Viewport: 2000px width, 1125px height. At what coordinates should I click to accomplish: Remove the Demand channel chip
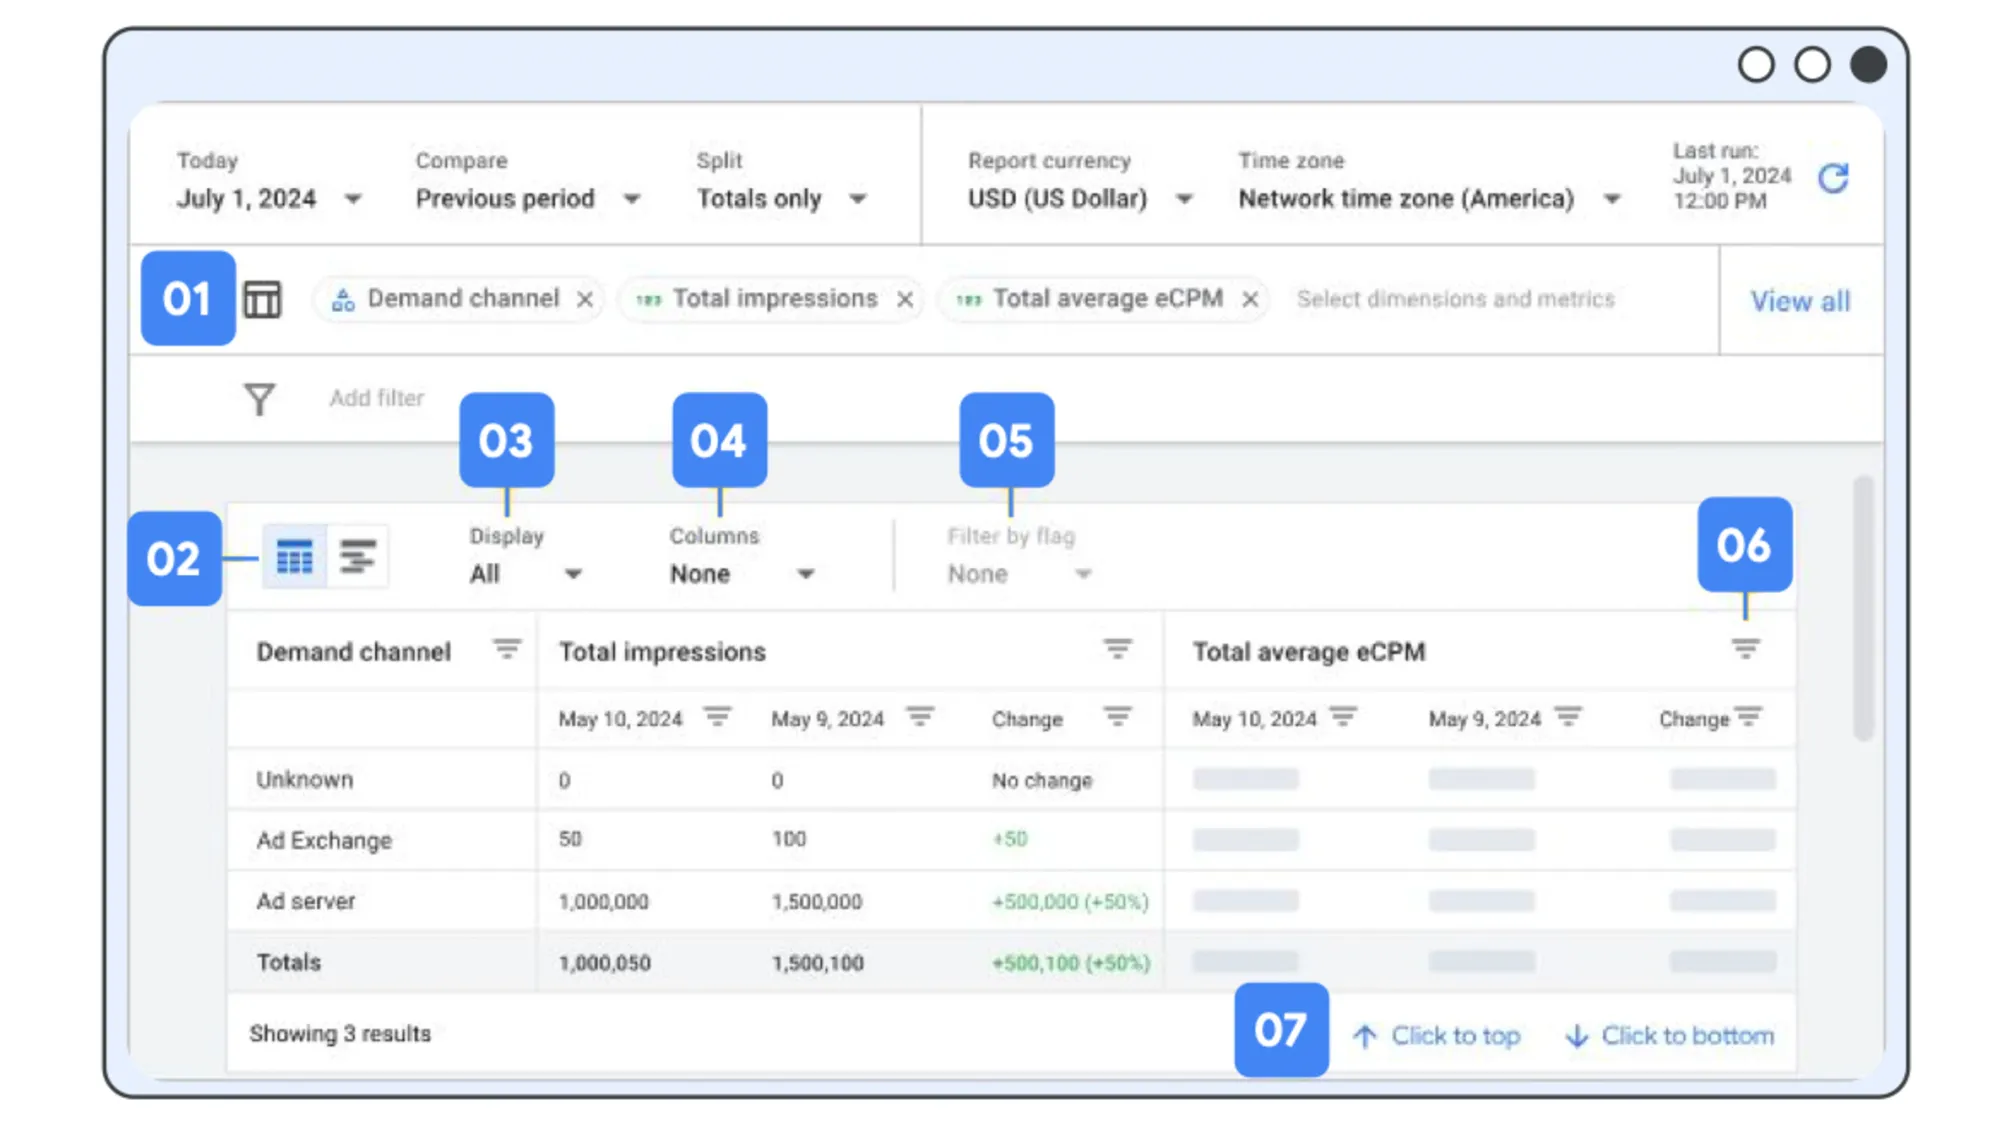587,298
